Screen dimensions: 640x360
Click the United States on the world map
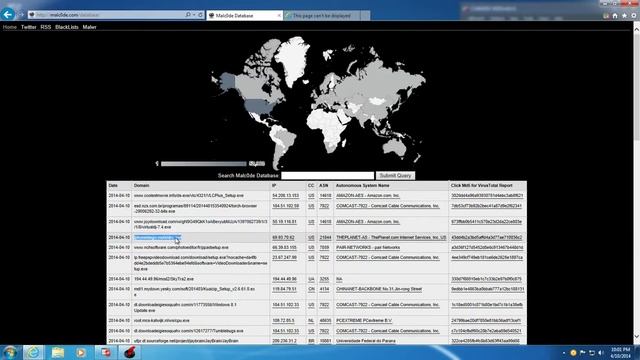(x=259, y=107)
